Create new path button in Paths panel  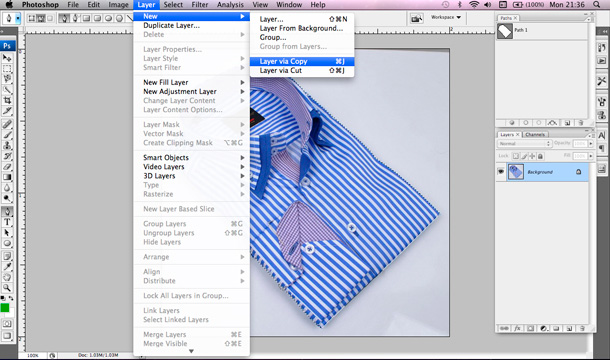[x=567, y=123]
